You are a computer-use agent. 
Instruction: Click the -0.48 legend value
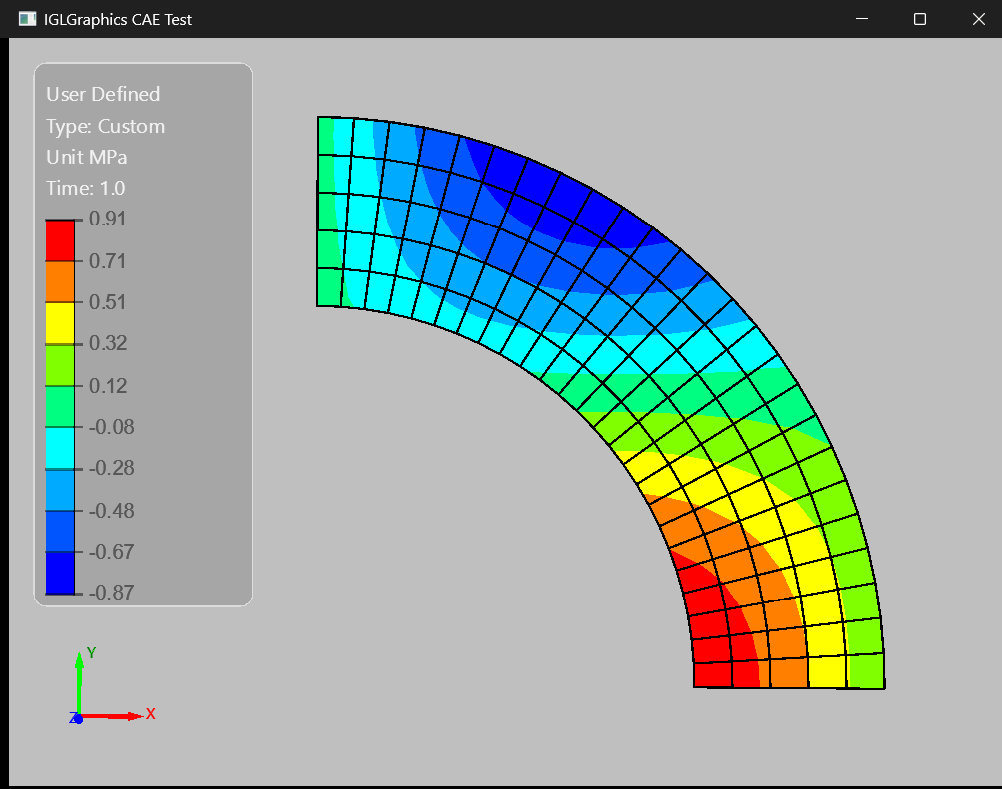pyautogui.click(x=111, y=510)
